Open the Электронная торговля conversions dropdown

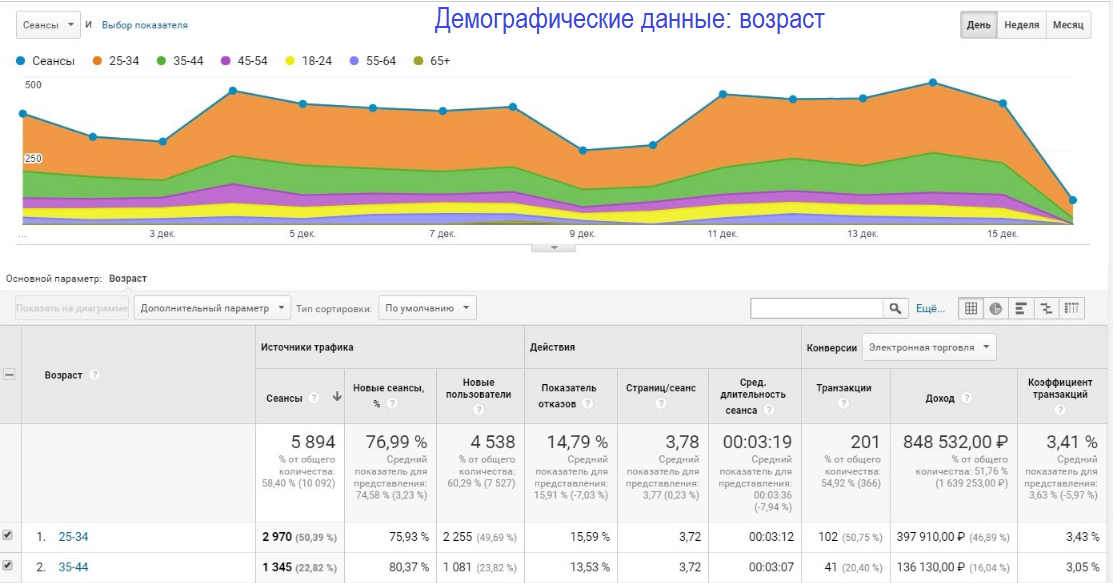pos(929,347)
